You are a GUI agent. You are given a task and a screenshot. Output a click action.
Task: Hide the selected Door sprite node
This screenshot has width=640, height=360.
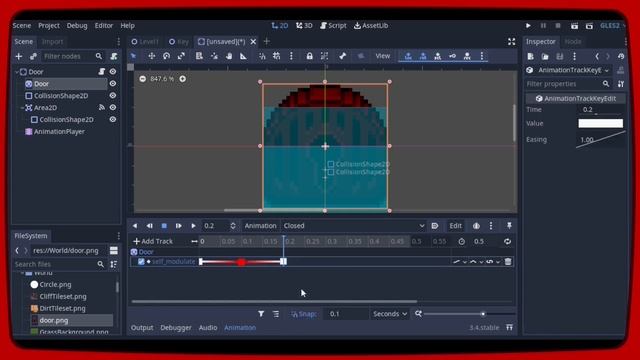tap(113, 84)
